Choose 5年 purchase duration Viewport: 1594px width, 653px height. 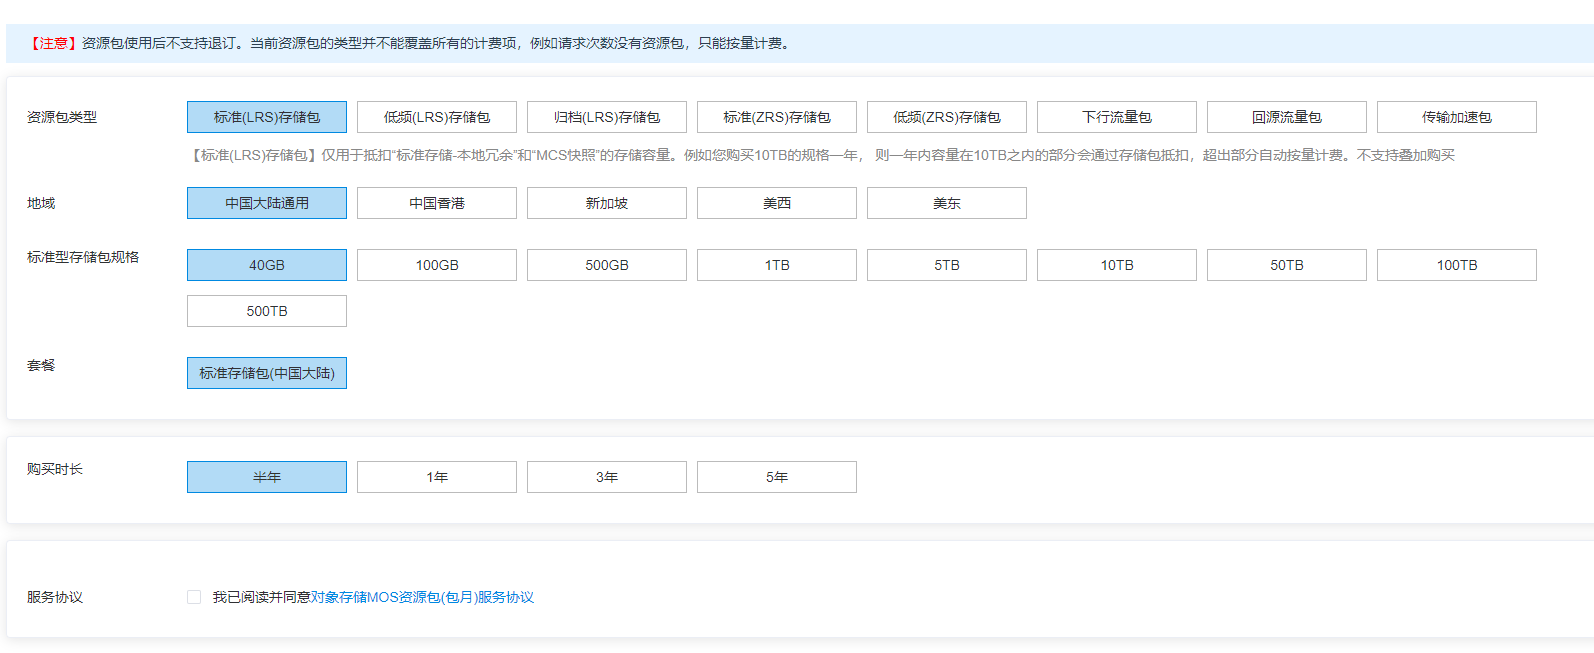pos(777,477)
